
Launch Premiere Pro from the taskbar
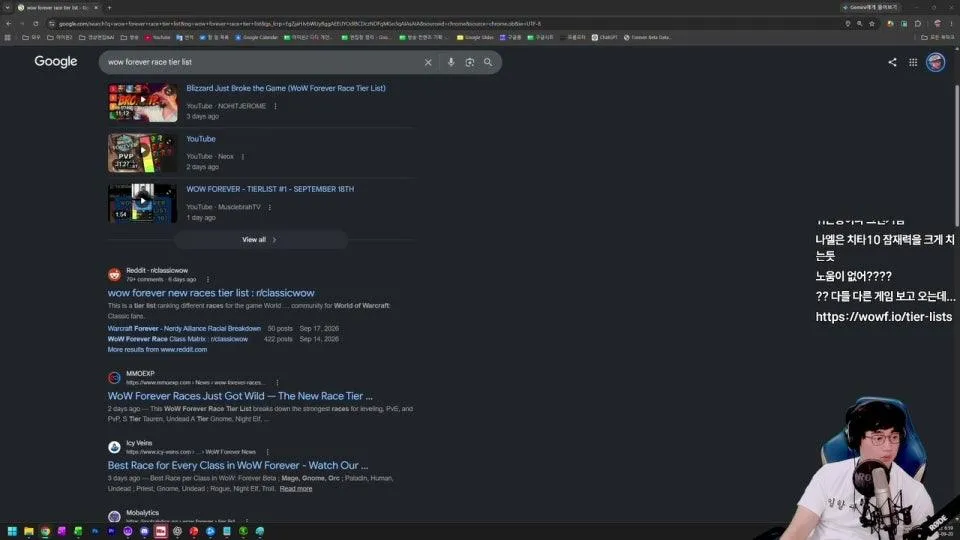pyautogui.click(x=111, y=531)
